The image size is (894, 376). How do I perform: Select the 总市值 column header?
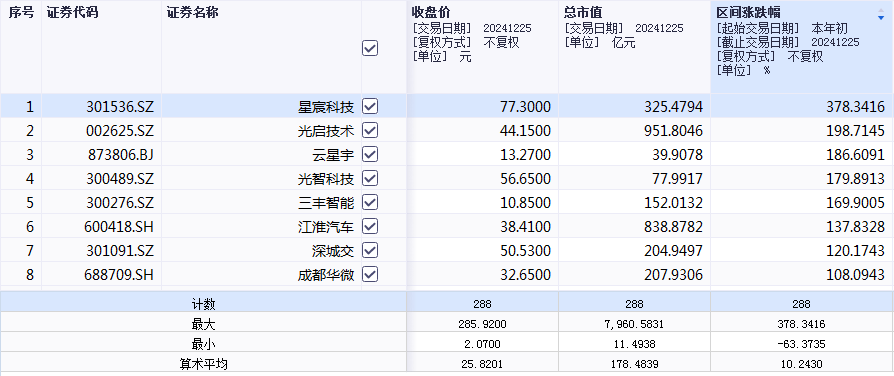pos(583,13)
